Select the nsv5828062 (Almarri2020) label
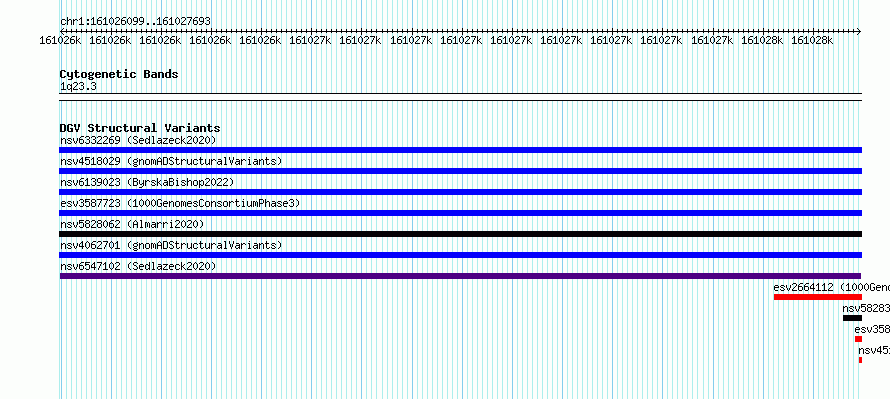The height and width of the screenshot is (399, 890). pyautogui.click(x=132, y=224)
